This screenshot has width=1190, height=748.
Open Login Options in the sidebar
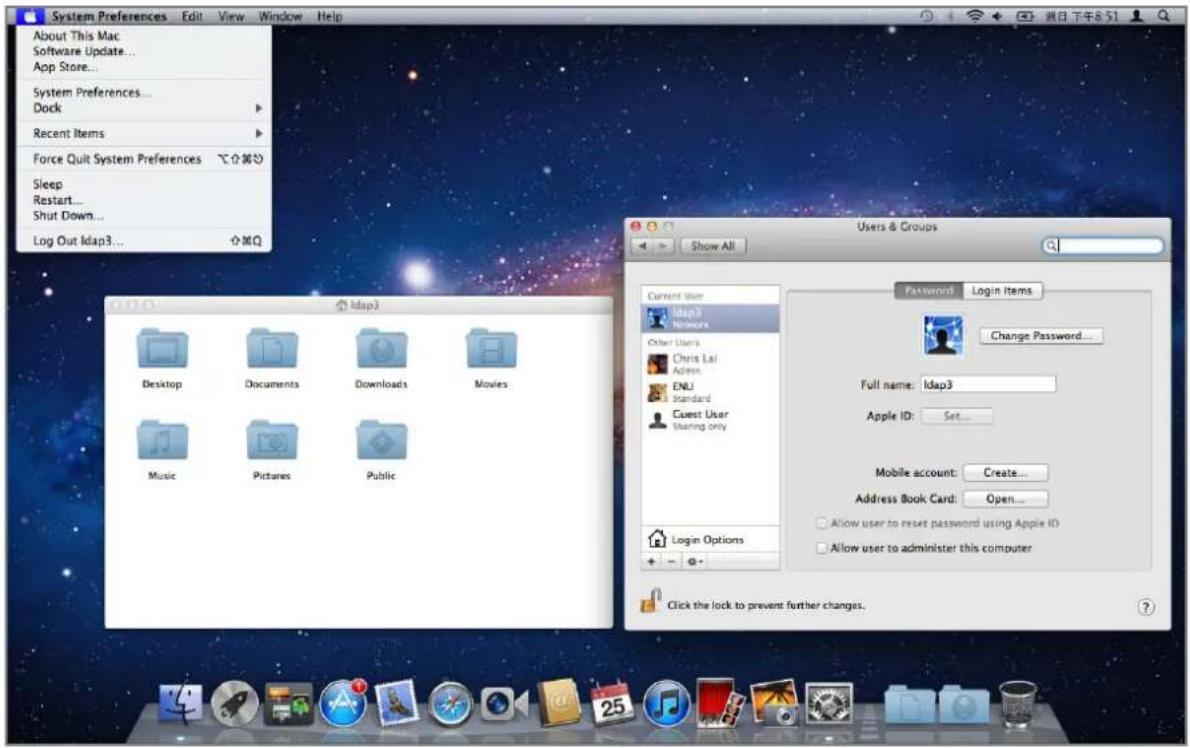tap(710, 539)
